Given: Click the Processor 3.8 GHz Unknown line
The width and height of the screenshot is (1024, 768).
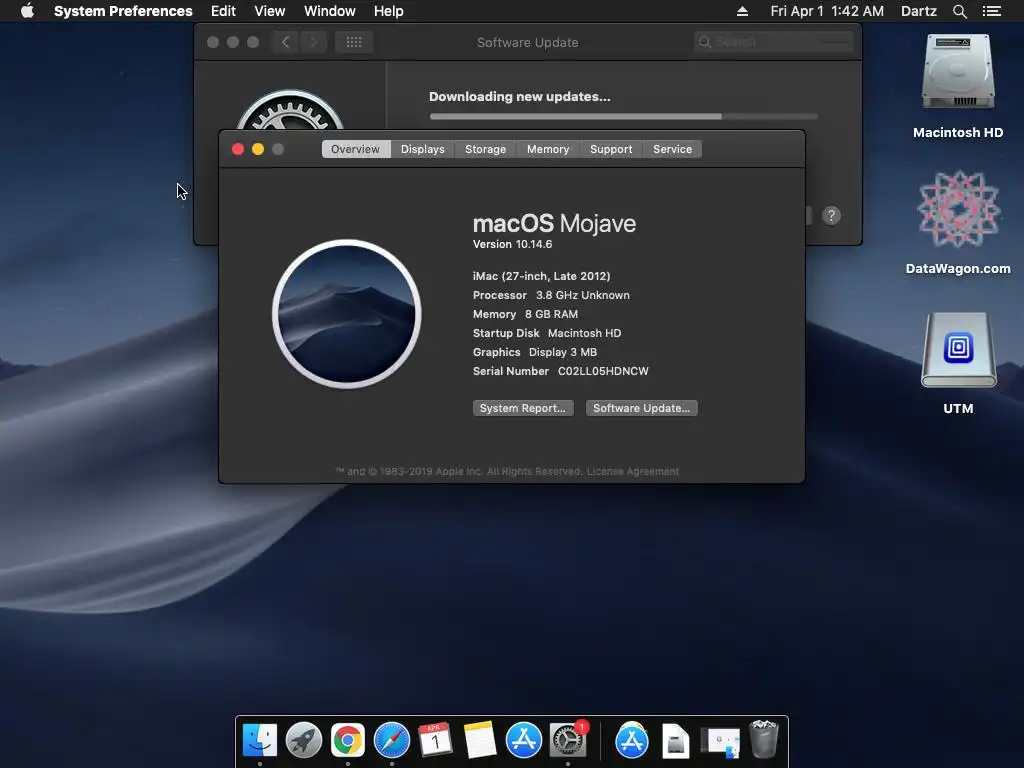Looking at the screenshot, I should tap(551, 295).
